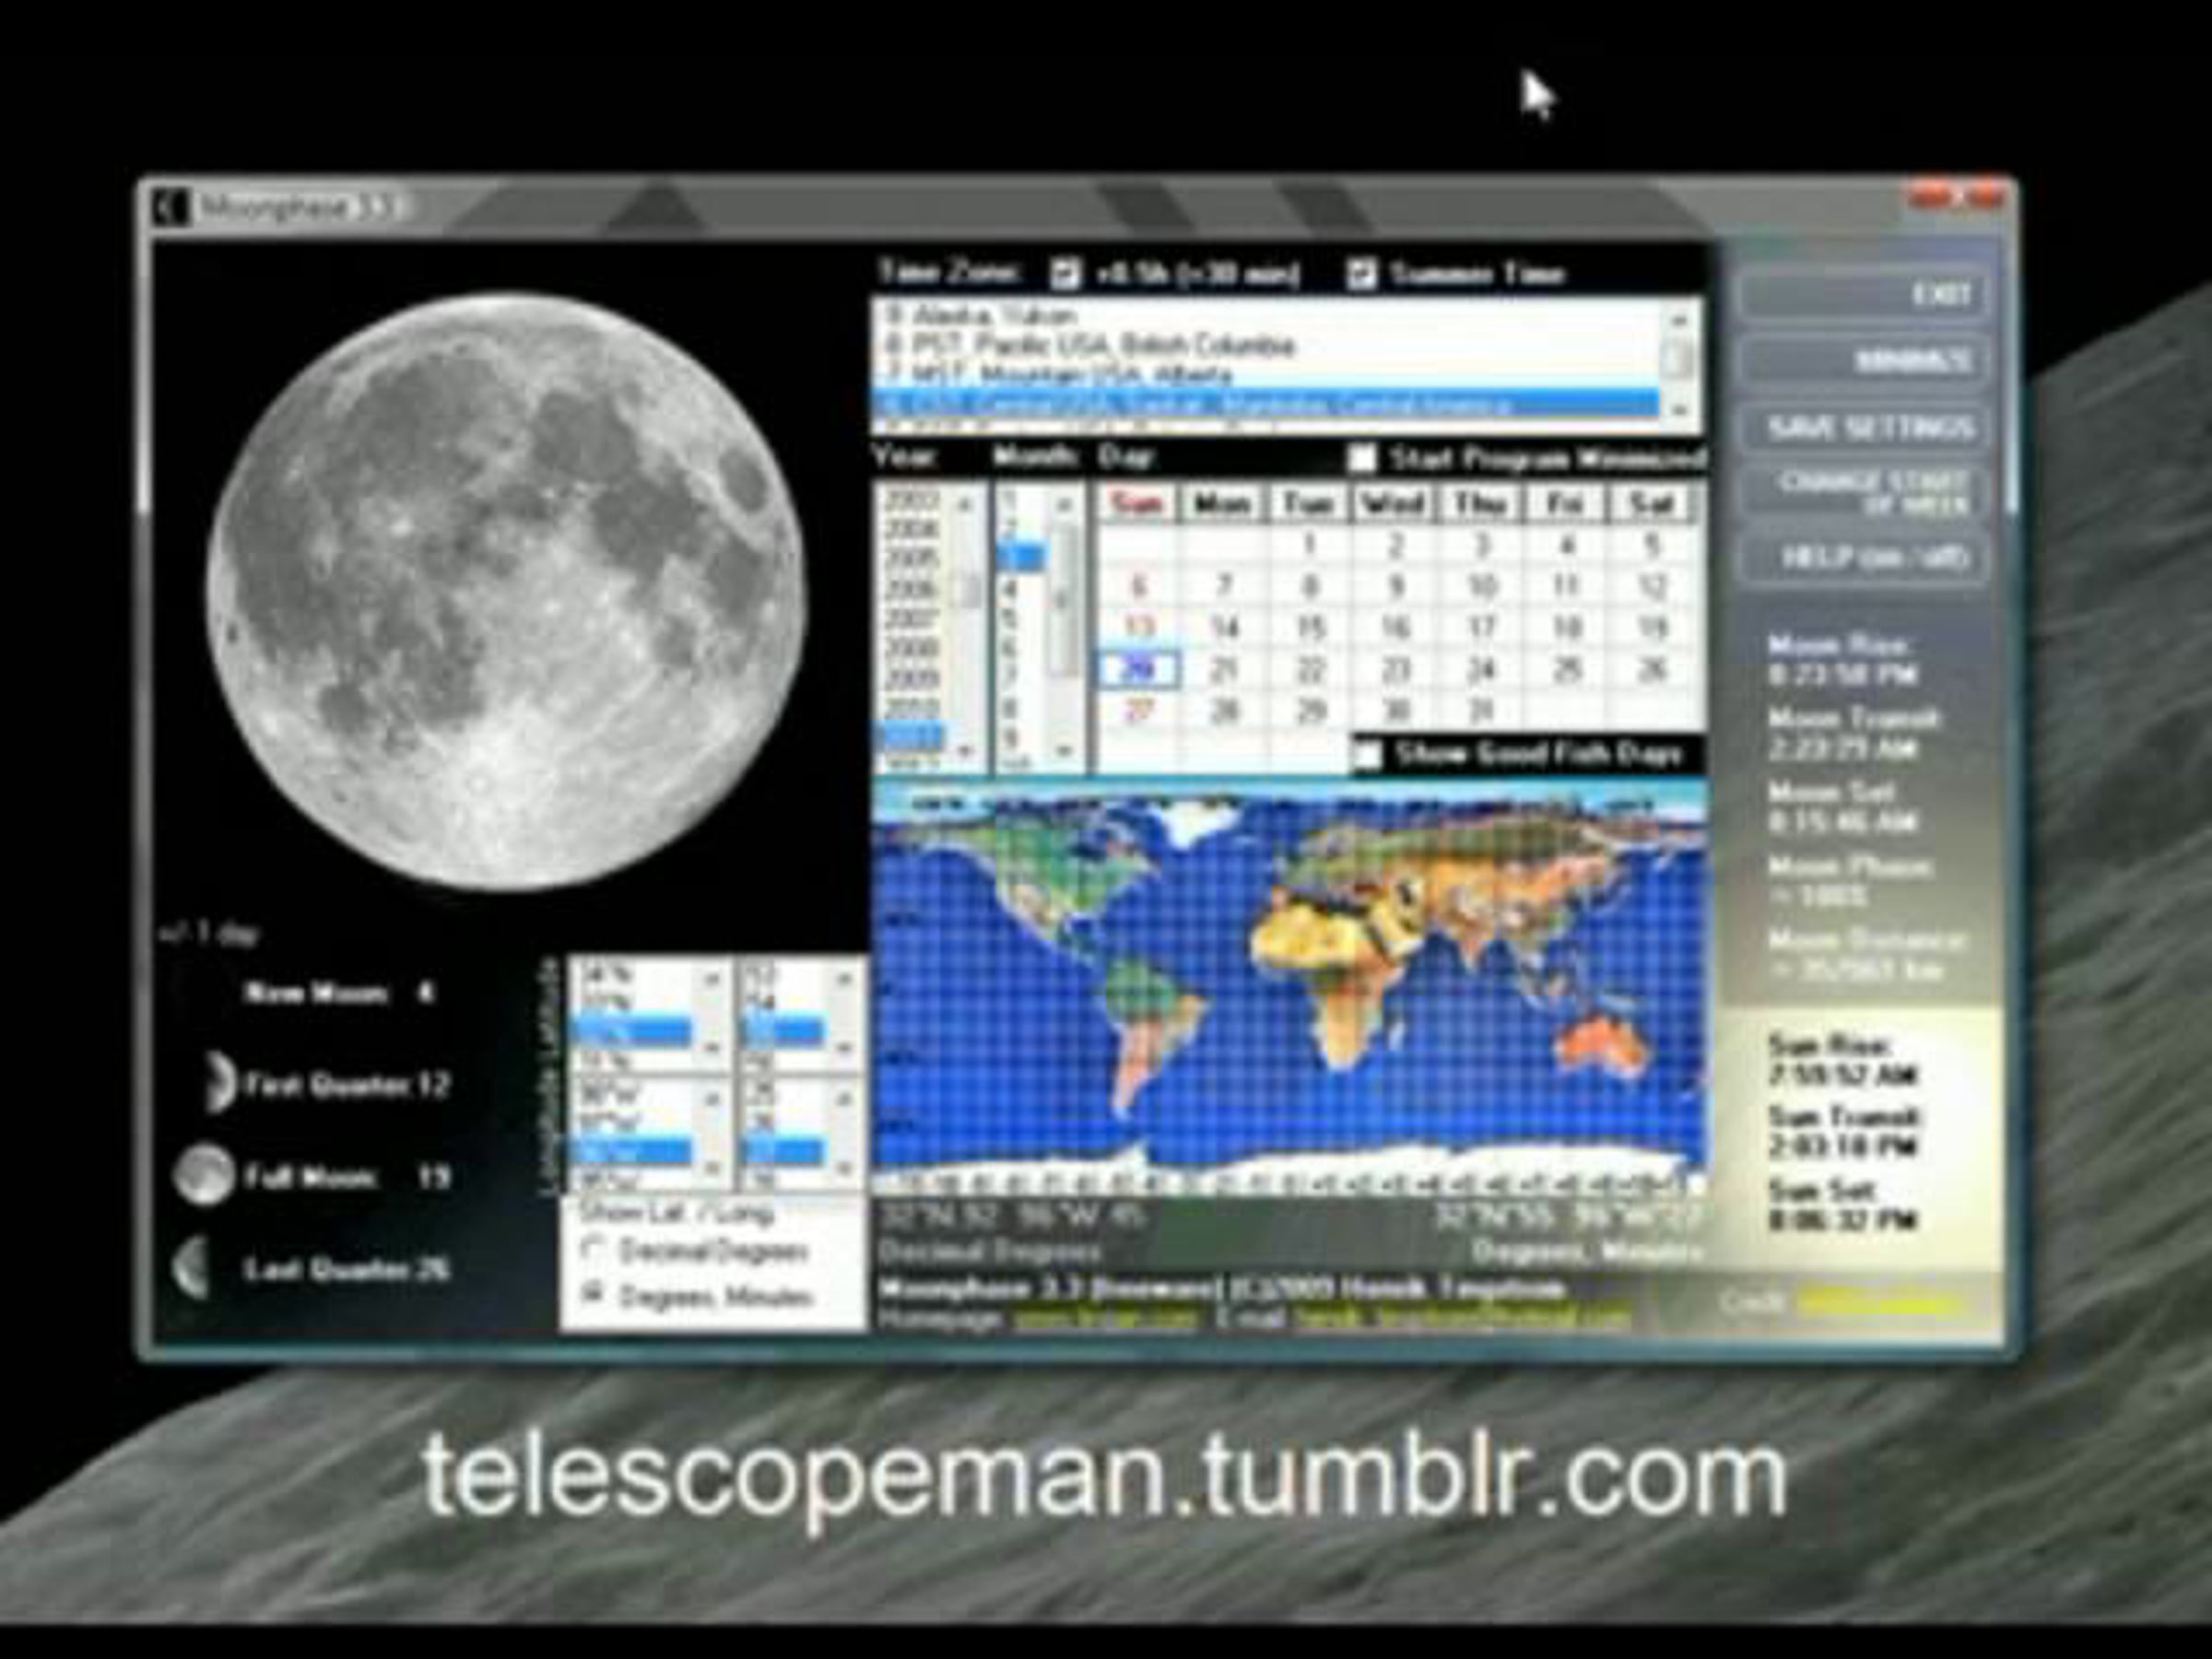Toggle the HELP (on / off) button

click(1864, 557)
